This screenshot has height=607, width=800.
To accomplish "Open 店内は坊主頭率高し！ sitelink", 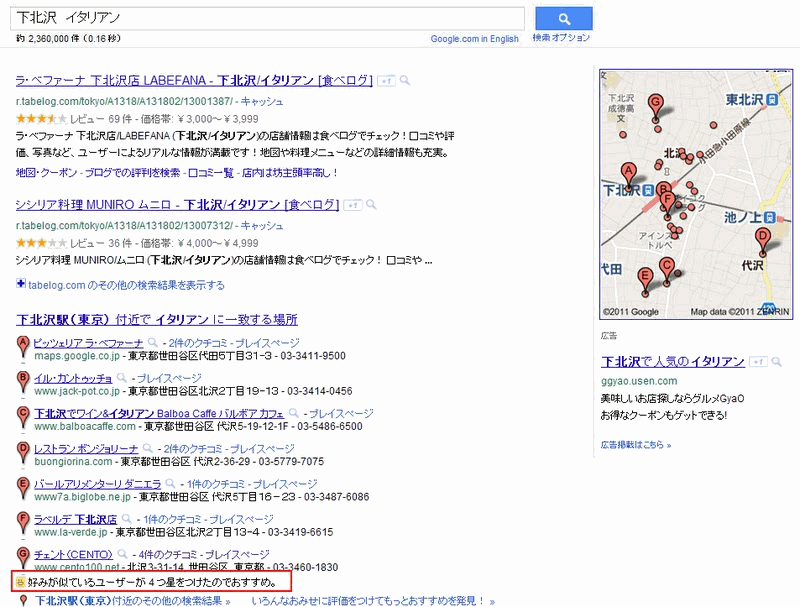I will click(290, 173).
